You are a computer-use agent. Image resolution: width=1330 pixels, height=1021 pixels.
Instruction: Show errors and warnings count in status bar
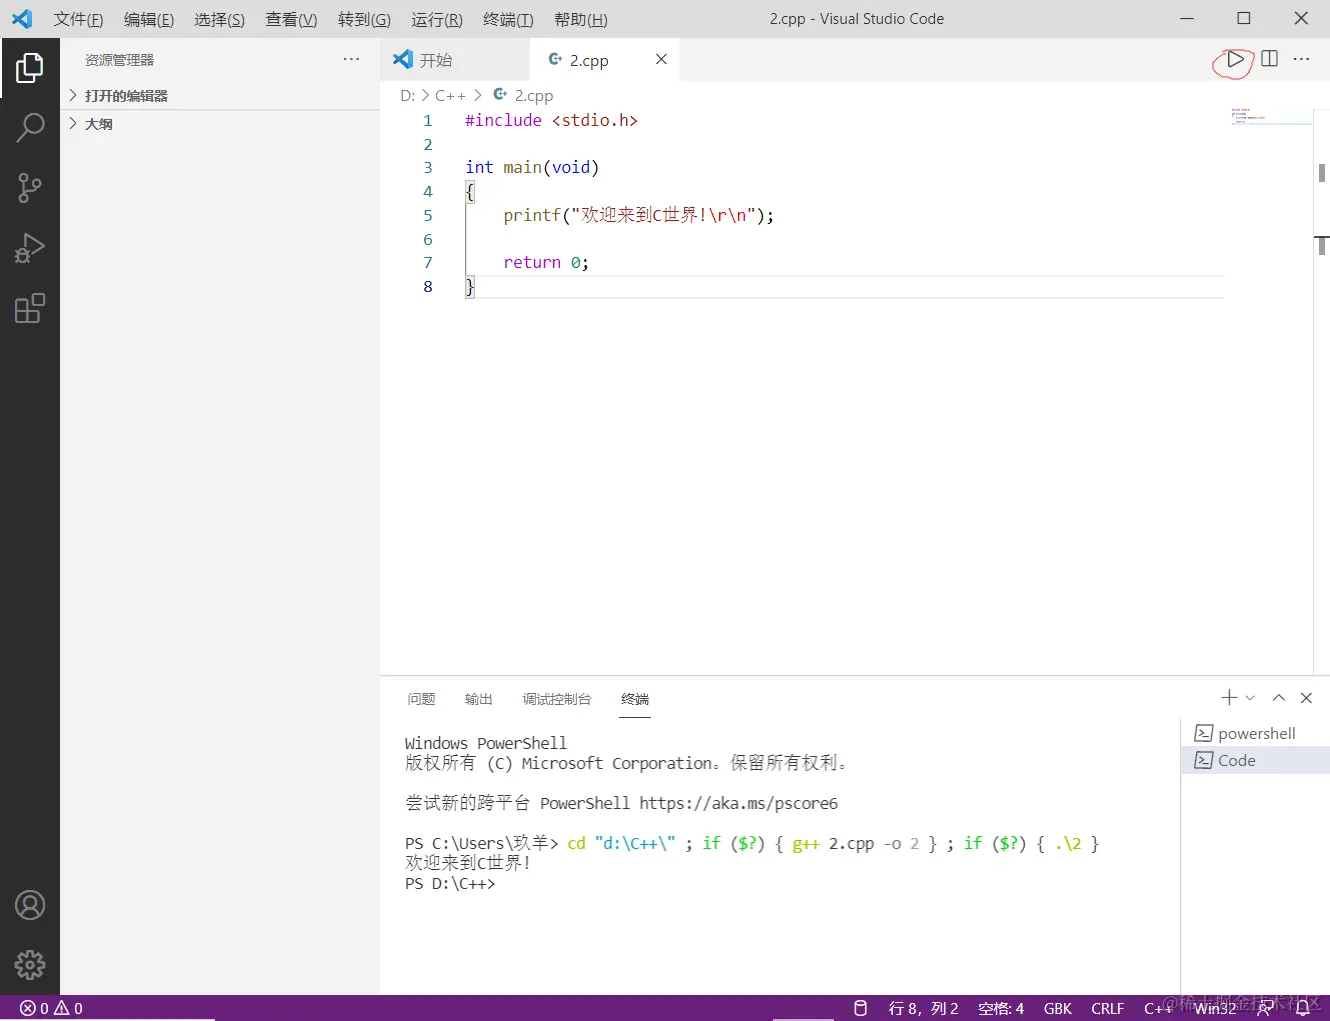pos(51,1008)
